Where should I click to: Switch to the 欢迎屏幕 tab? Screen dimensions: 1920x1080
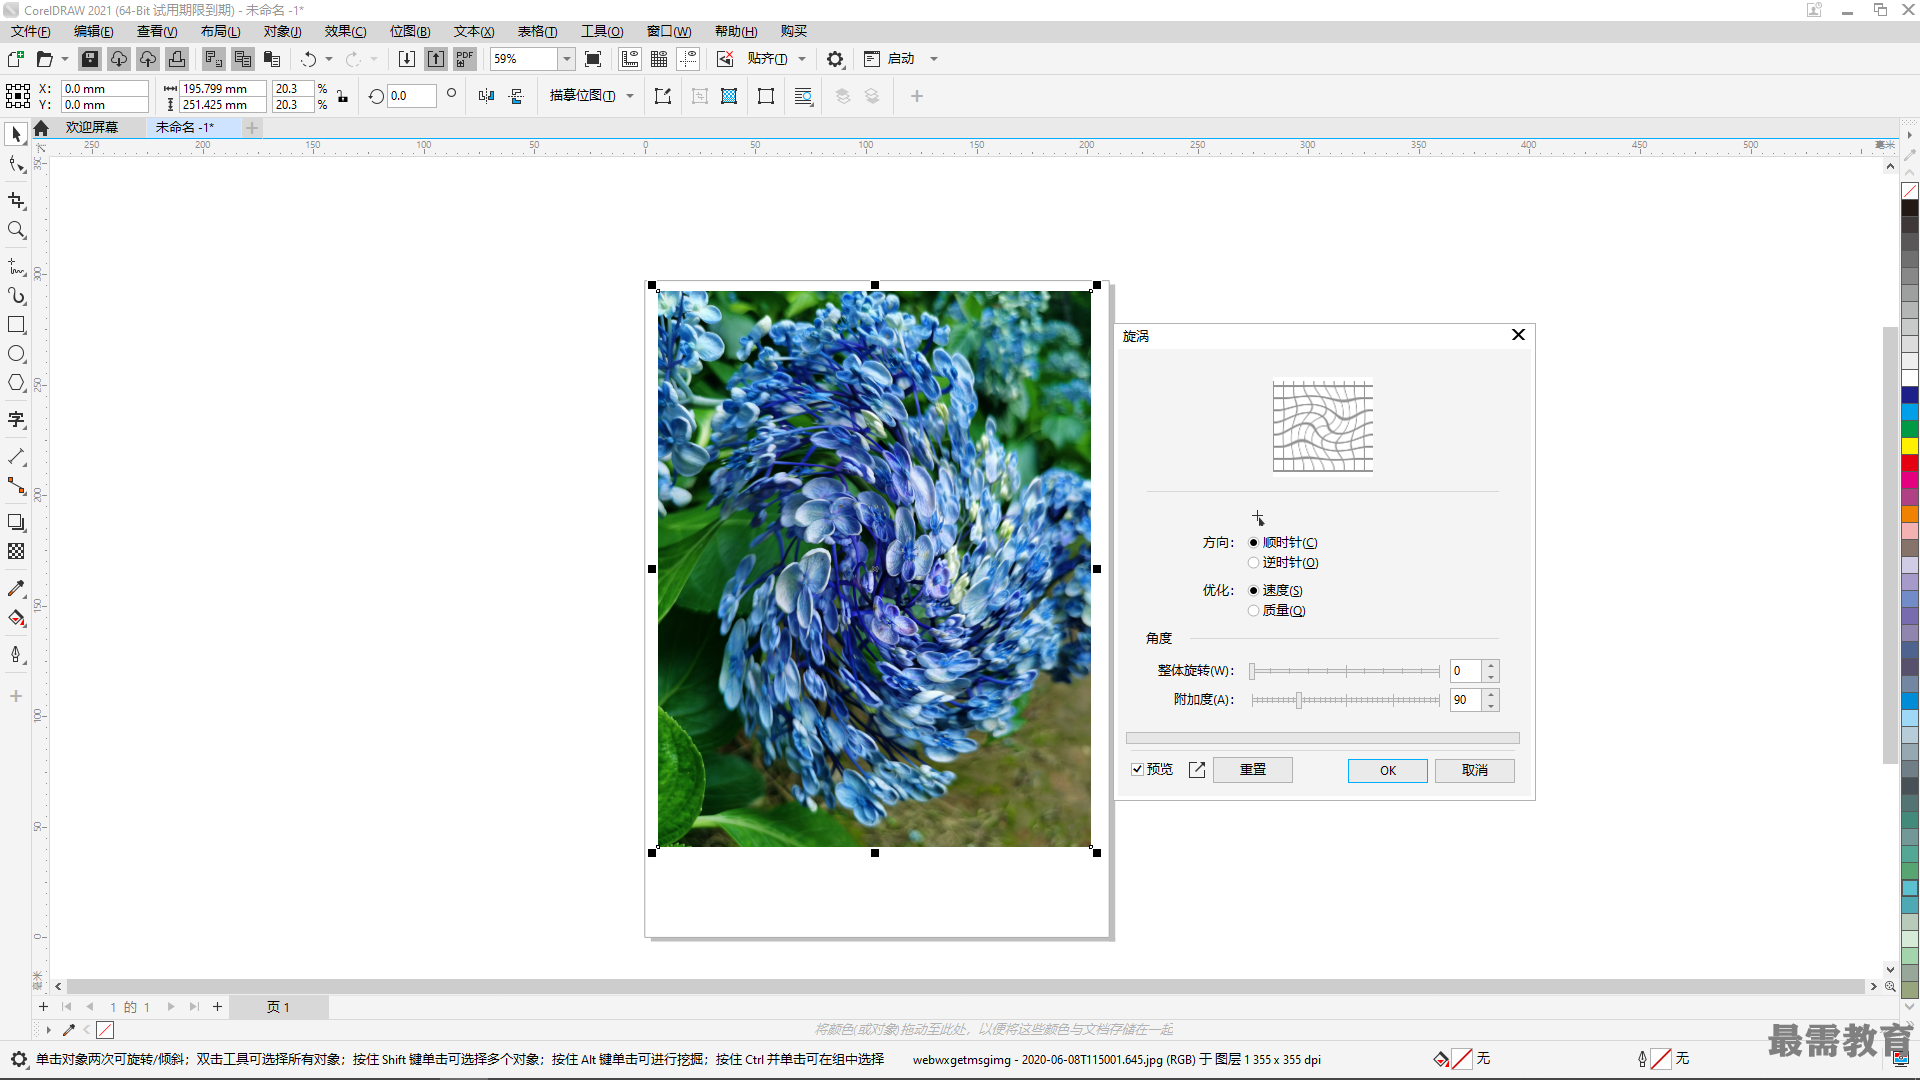click(x=92, y=128)
